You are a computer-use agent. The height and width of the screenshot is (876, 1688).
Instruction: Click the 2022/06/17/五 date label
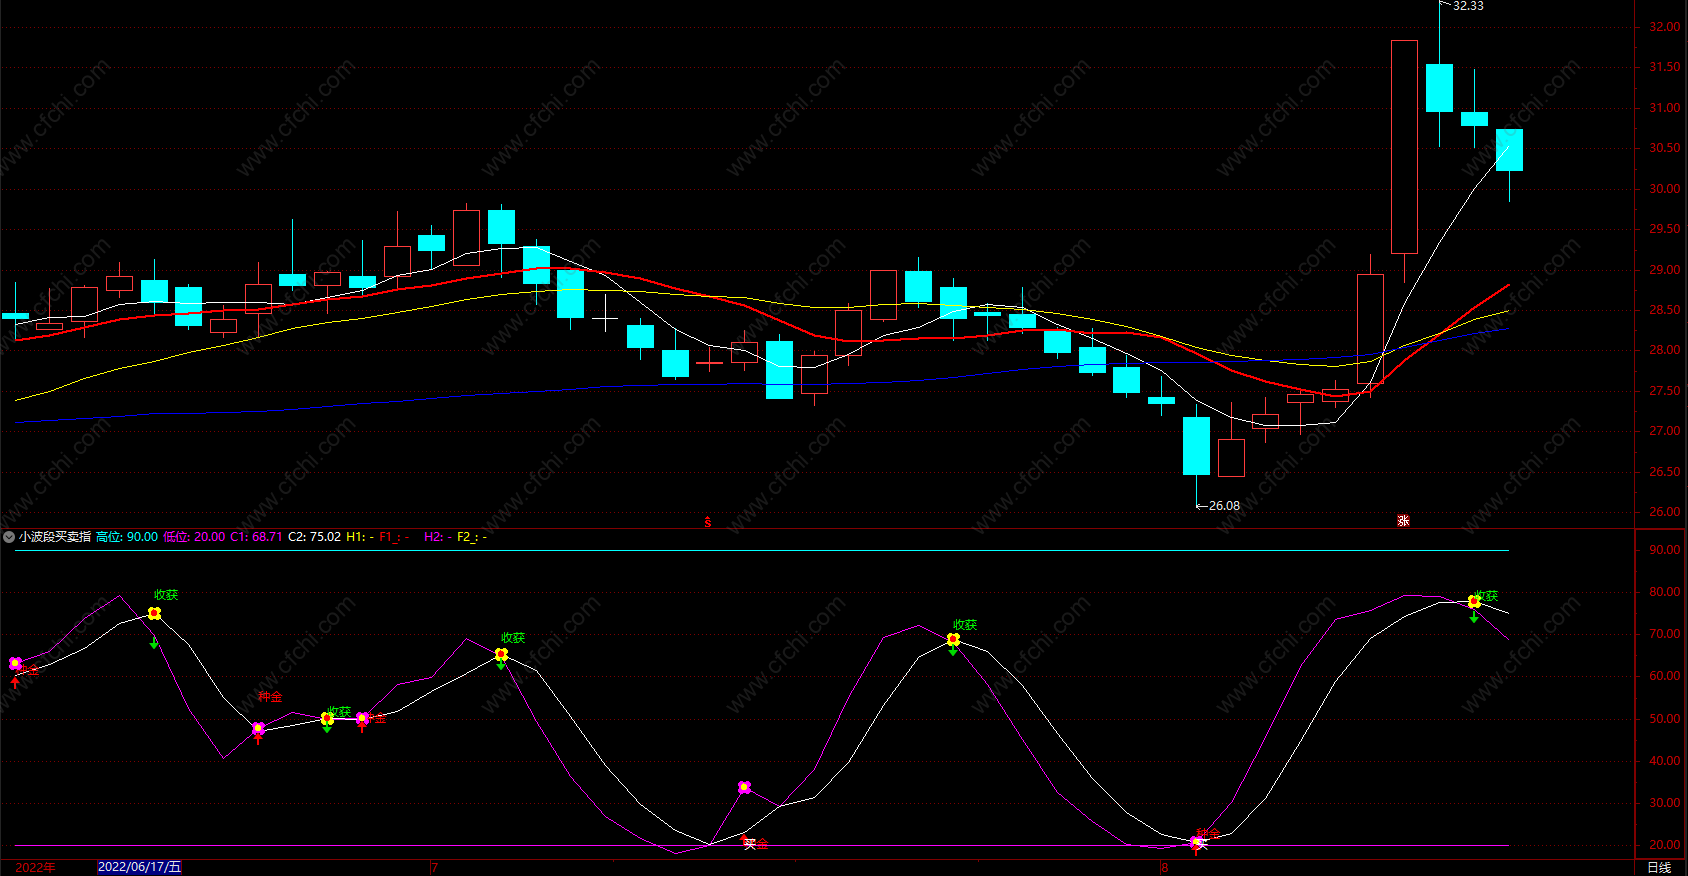[x=140, y=867]
